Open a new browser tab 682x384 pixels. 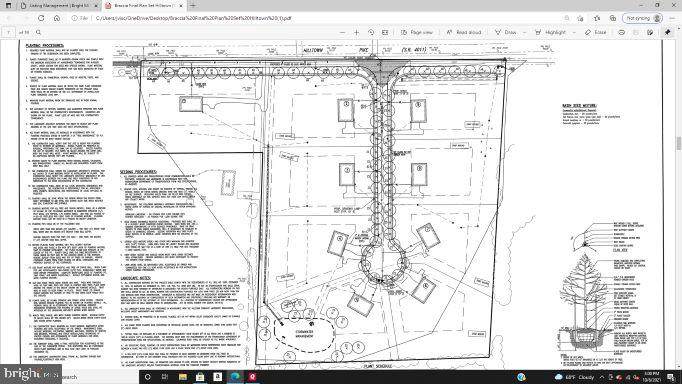pyautogui.click(x=193, y=6)
